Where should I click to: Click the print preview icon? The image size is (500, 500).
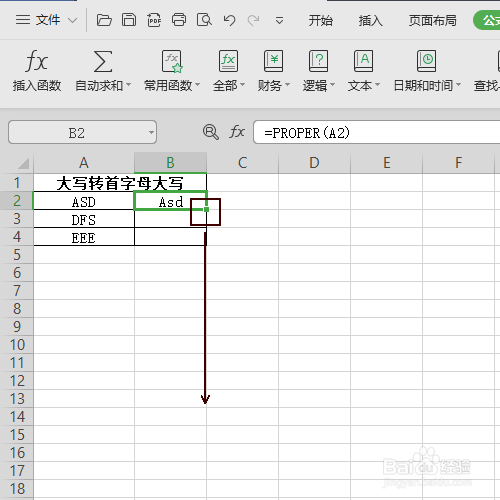(204, 20)
